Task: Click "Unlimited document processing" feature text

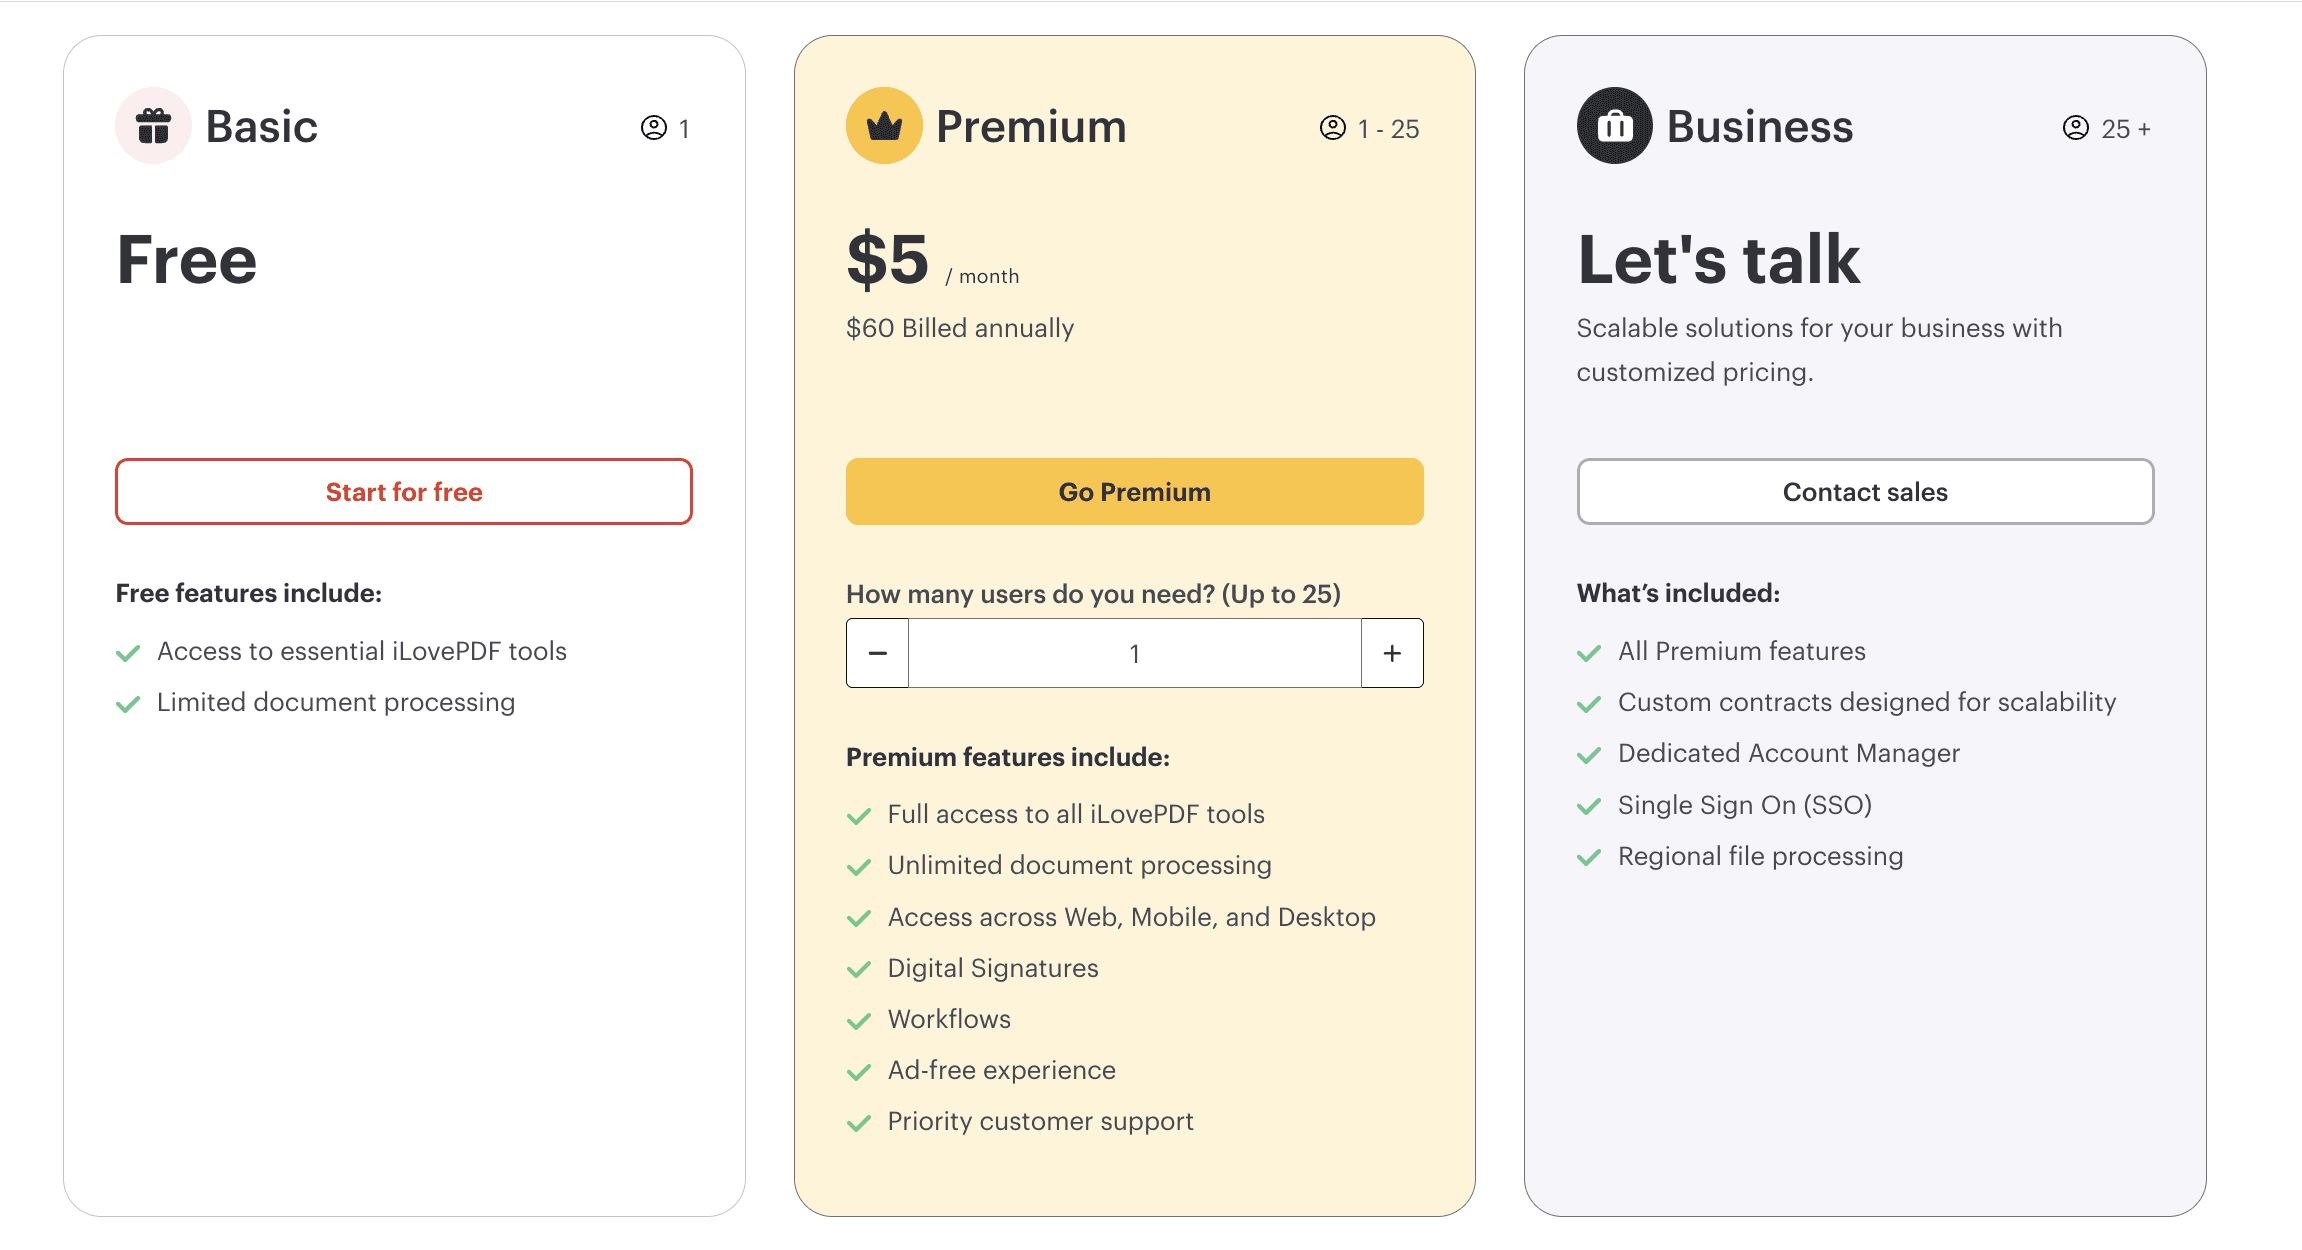Action: pyautogui.click(x=1079, y=865)
